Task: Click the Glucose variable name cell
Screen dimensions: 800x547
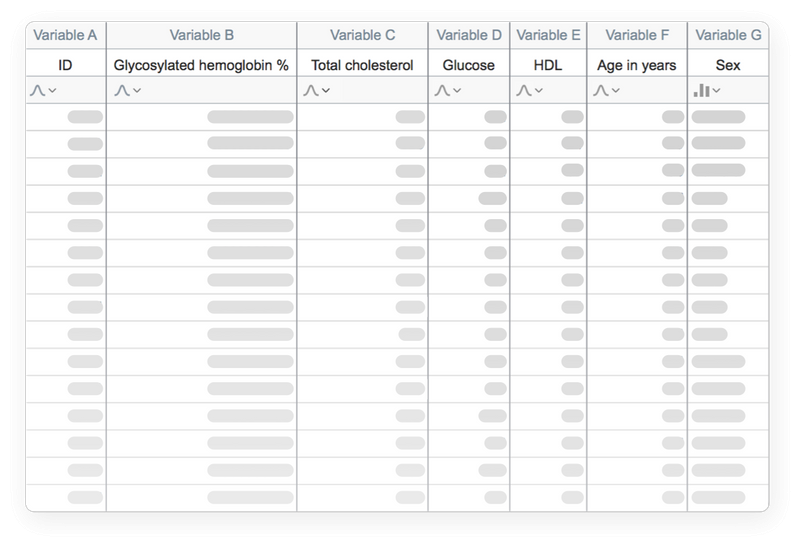Action: (x=468, y=65)
